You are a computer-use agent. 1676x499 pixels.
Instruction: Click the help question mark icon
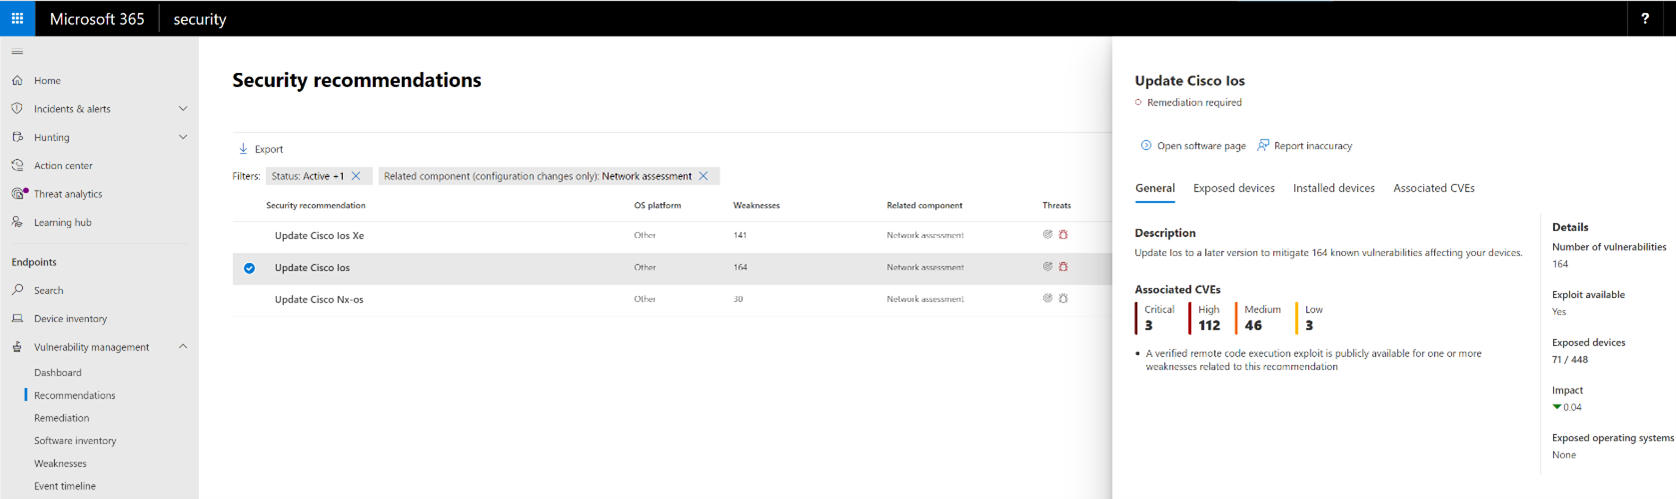click(x=1645, y=18)
